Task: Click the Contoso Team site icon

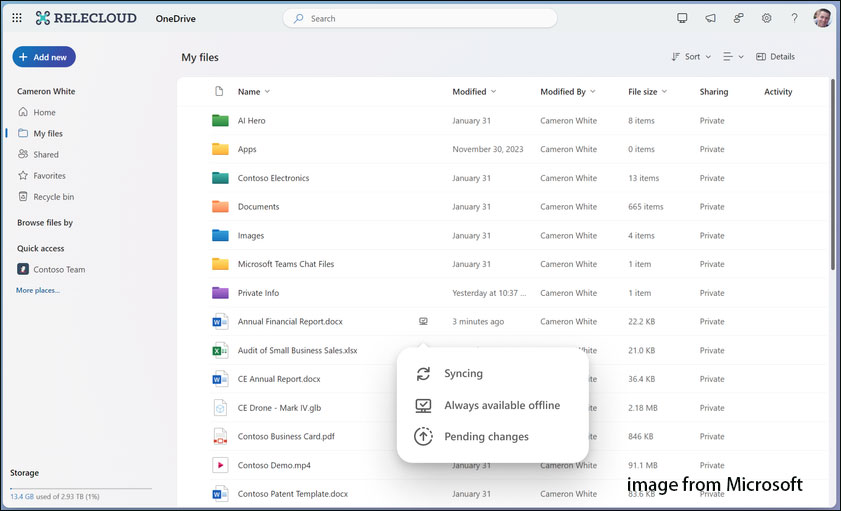Action: tap(23, 269)
